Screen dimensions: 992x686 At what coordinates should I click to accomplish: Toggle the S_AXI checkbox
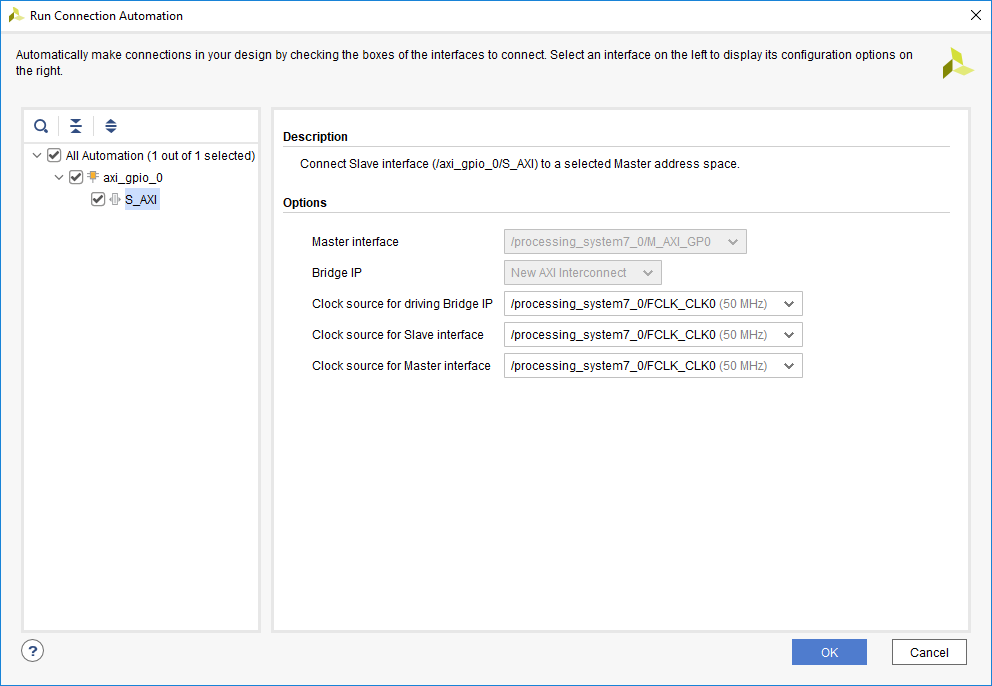(x=97, y=199)
